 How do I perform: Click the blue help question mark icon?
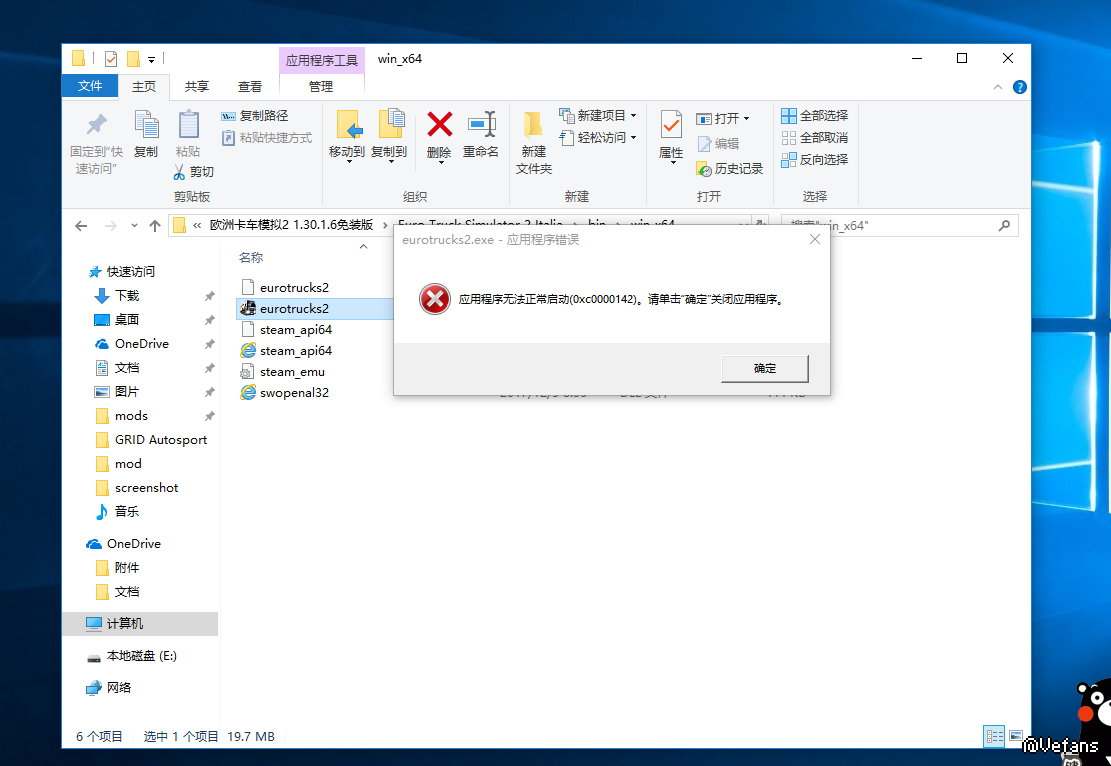pyautogui.click(x=1020, y=87)
